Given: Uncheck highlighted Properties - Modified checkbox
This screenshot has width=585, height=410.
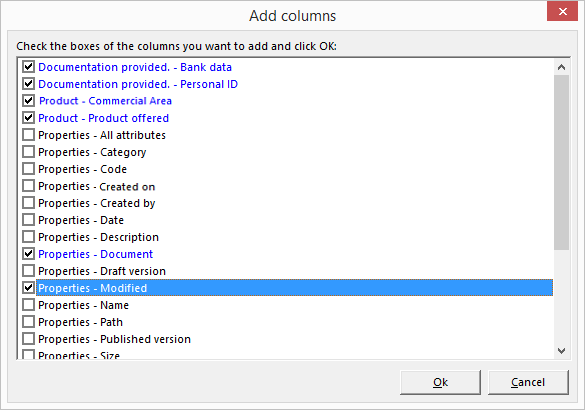Looking at the screenshot, I should (28, 288).
